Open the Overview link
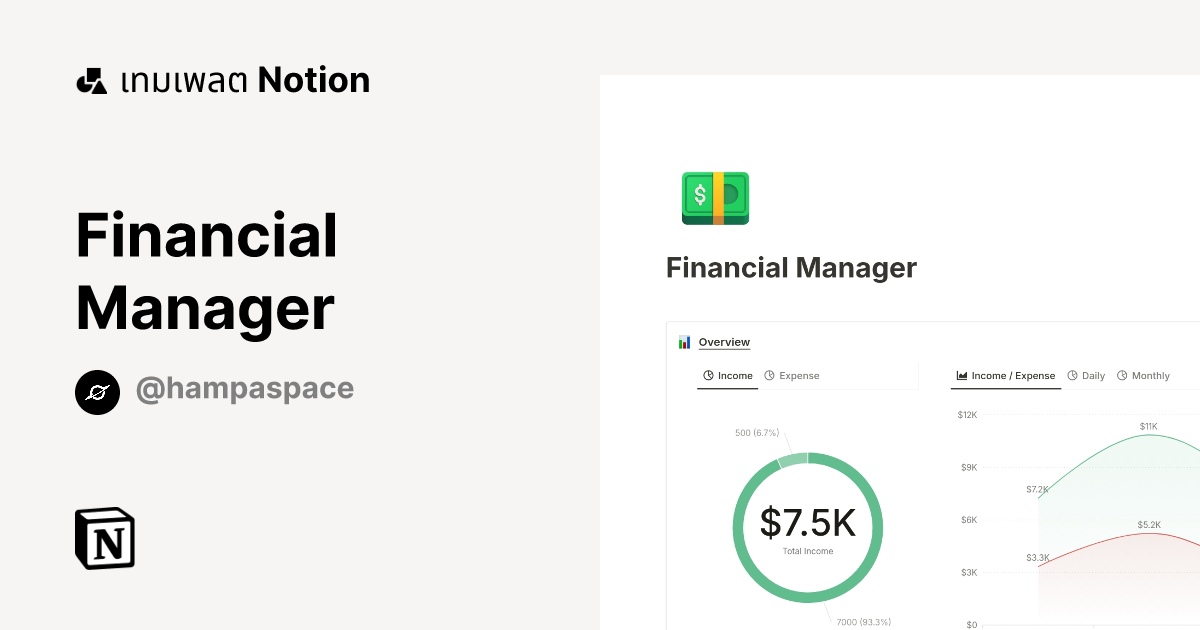This screenshot has height=630, width=1200. [723, 341]
